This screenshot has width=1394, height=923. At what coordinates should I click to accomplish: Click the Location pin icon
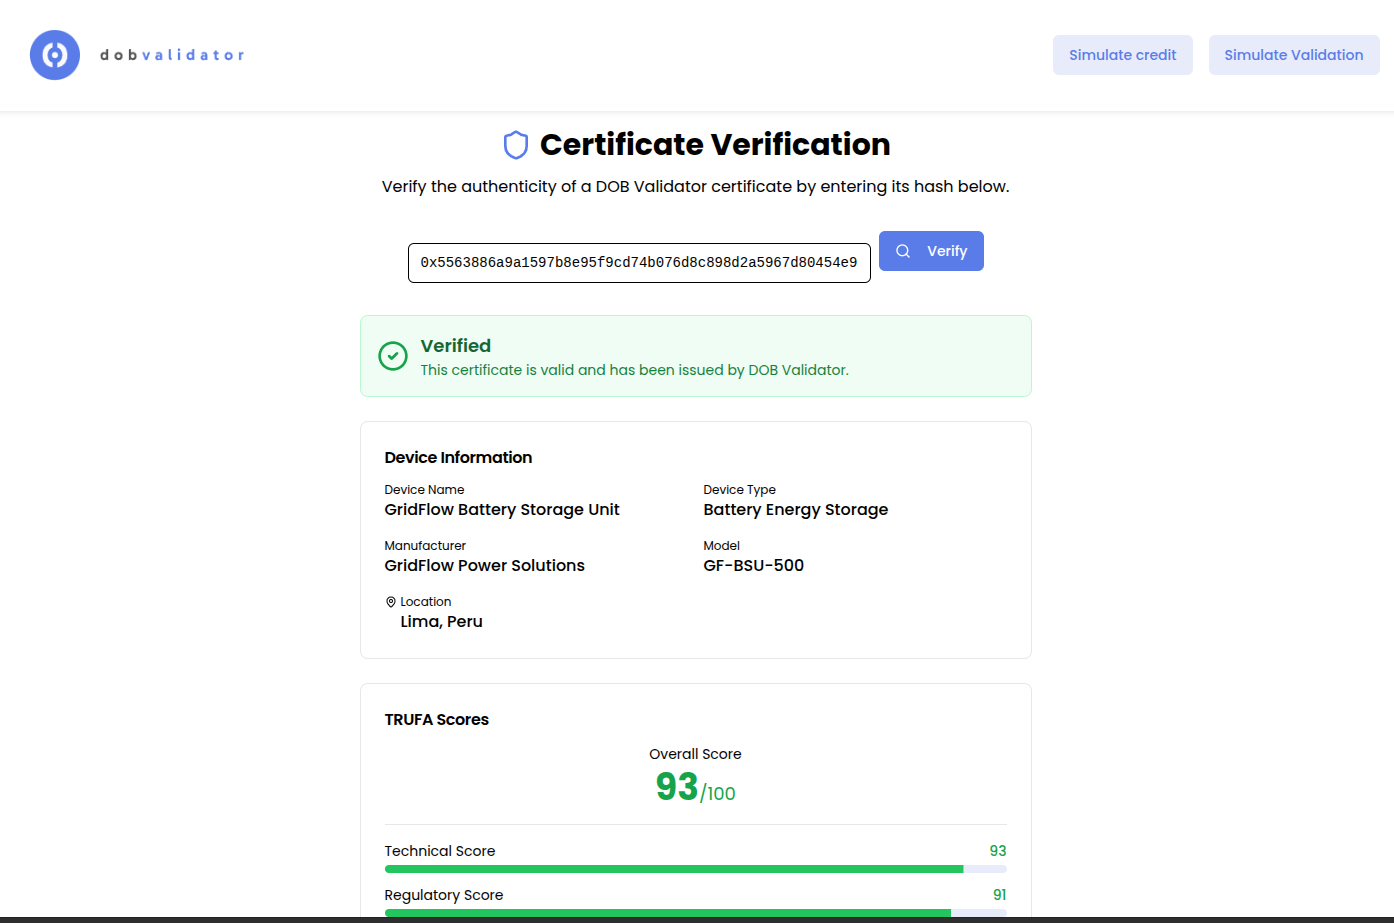point(391,602)
